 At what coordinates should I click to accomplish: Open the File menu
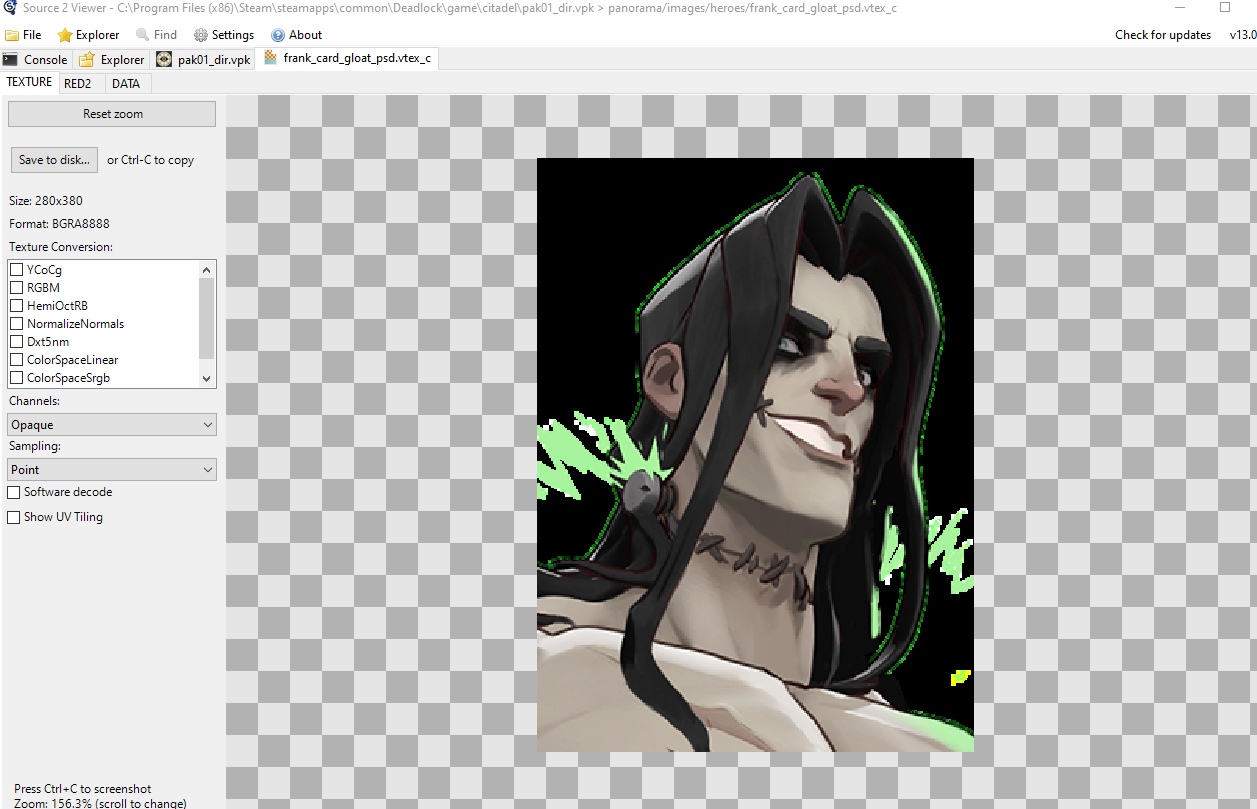24,35
